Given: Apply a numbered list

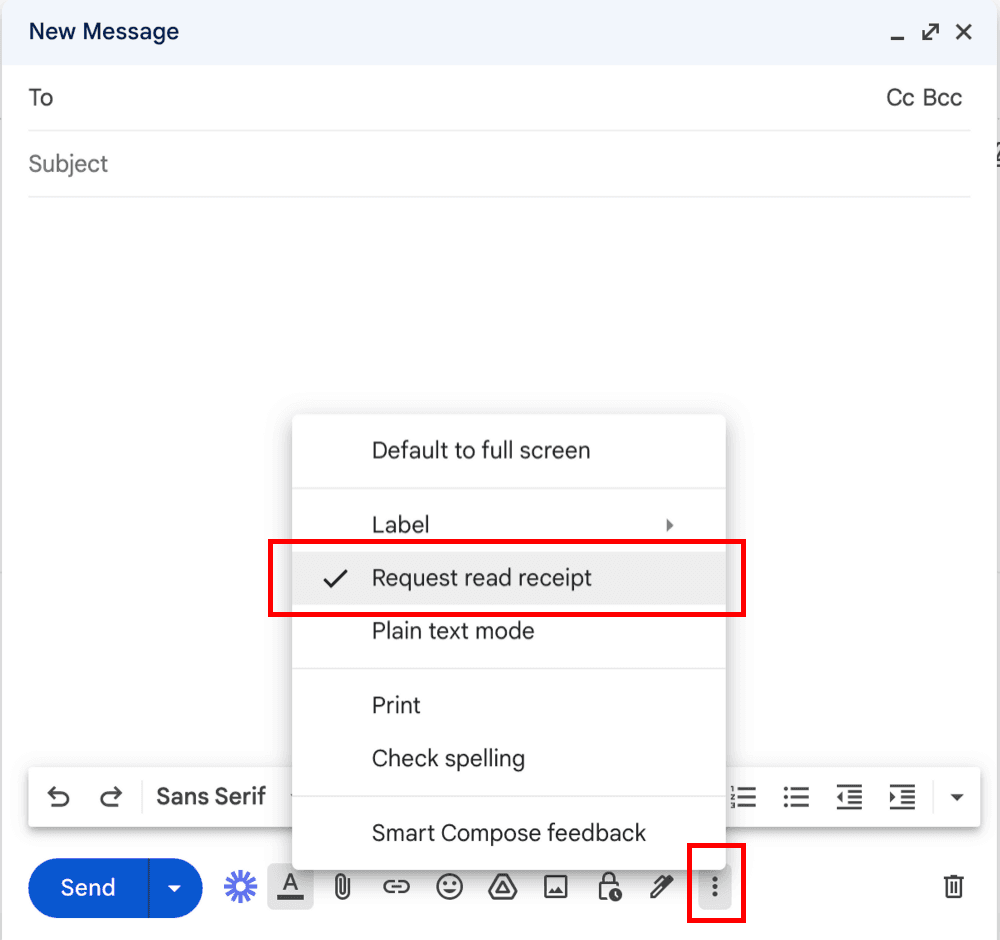Looking at the screenshot, I should click(743, 797).
